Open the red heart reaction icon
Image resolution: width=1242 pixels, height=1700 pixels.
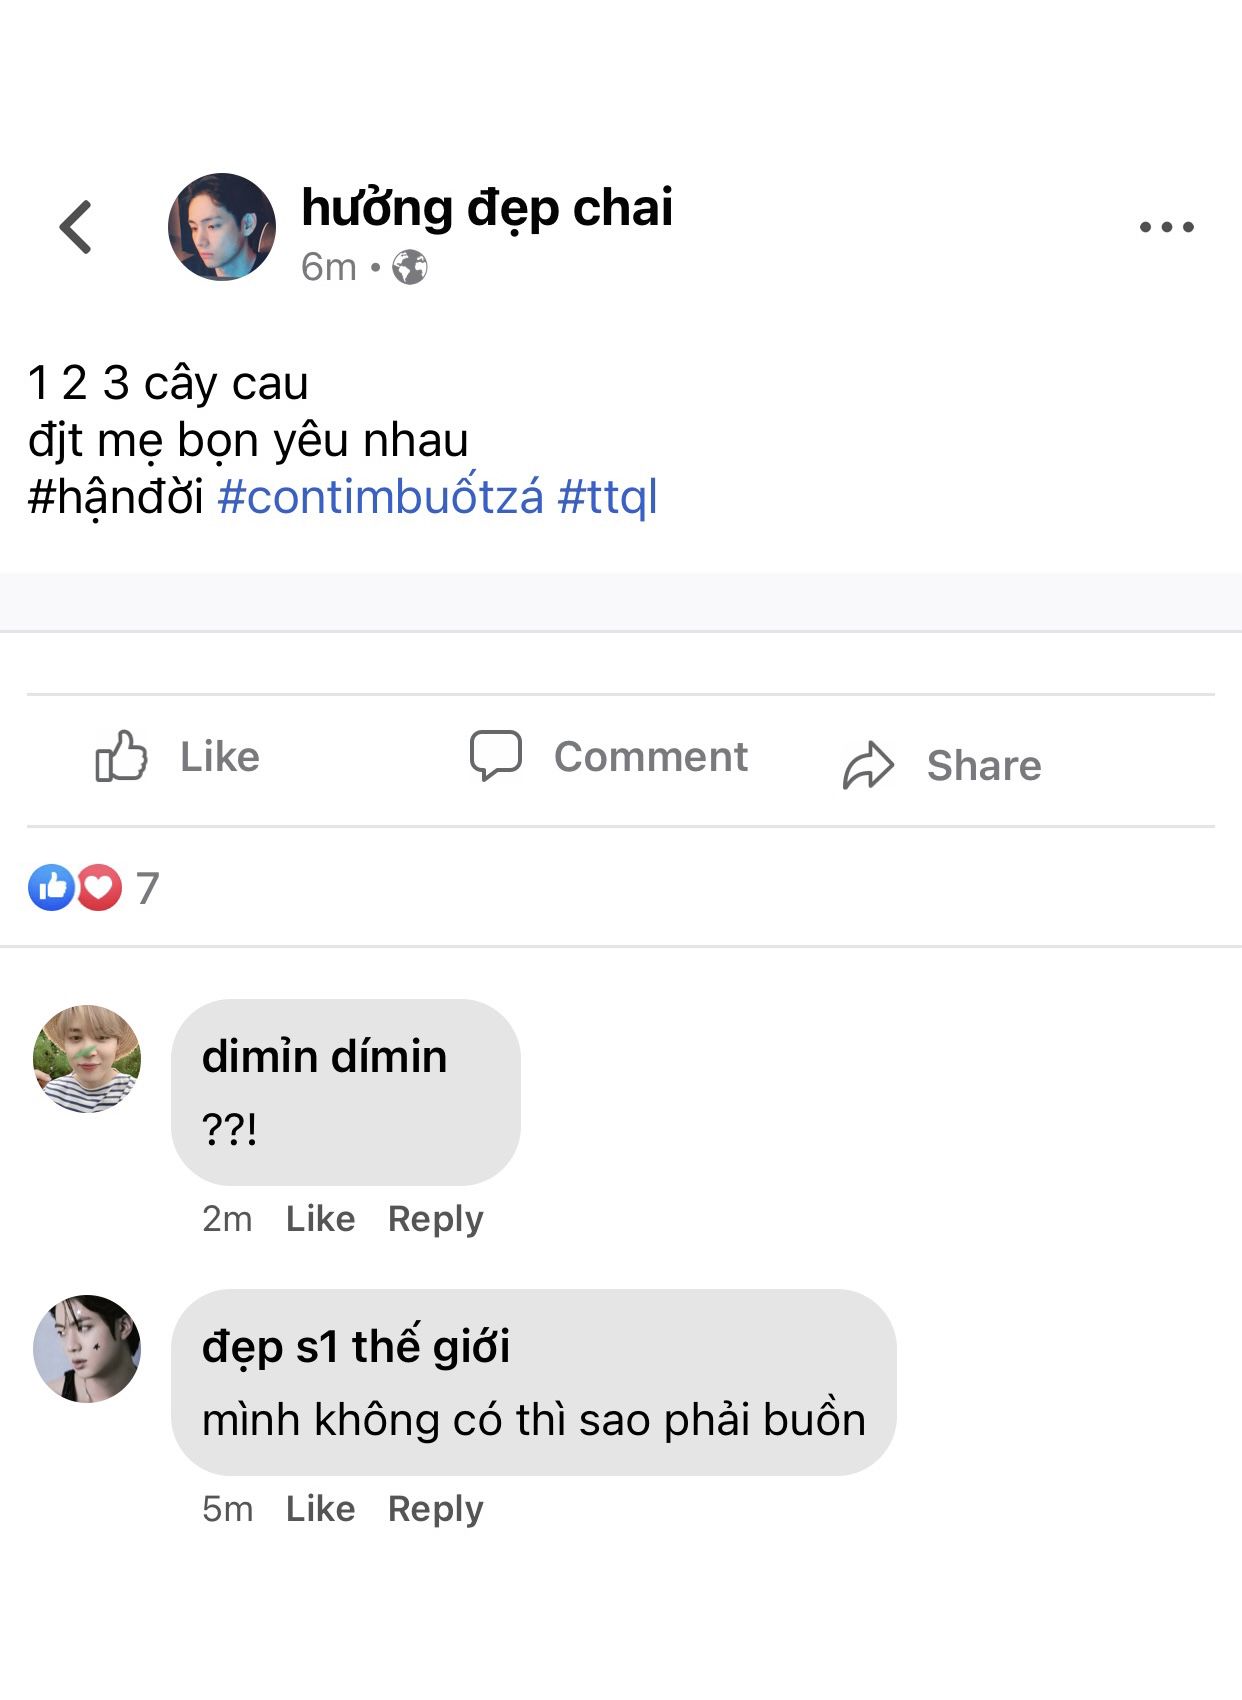click(x=99, y=887)
